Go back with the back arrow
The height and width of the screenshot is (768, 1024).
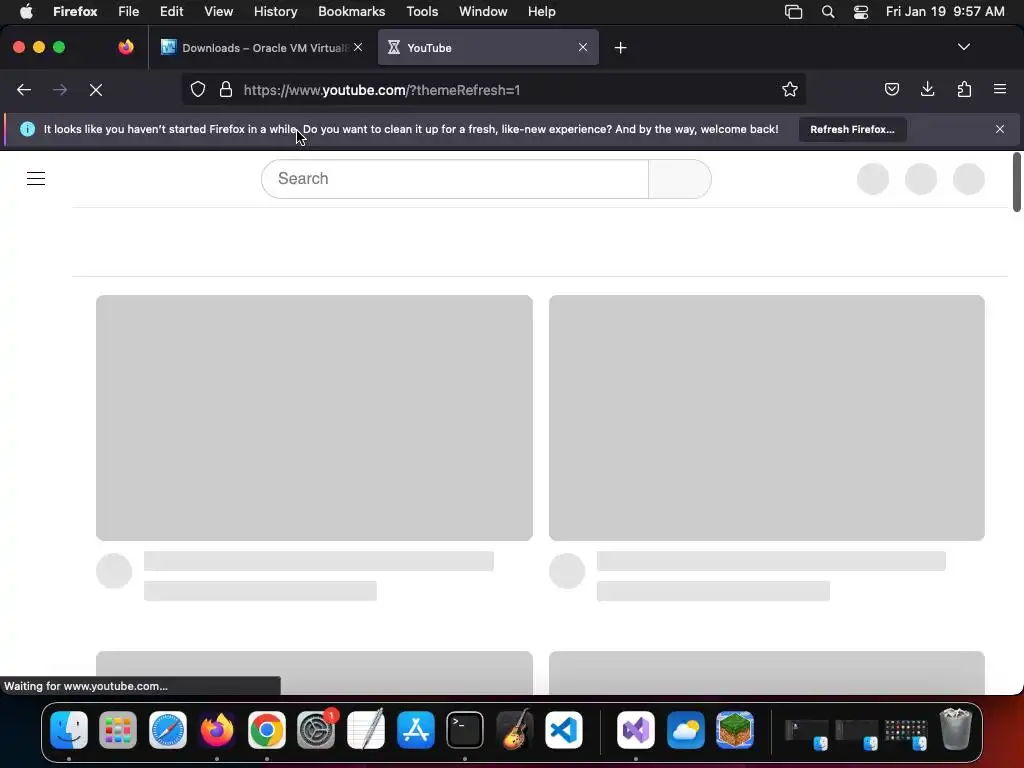click(24, 90)
